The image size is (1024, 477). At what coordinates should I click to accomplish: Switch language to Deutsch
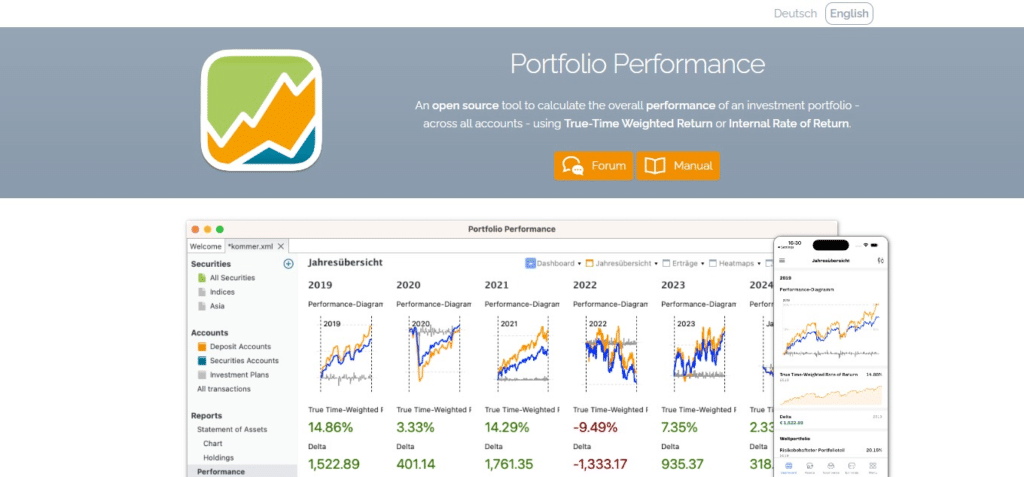click(x=796, y=14)
